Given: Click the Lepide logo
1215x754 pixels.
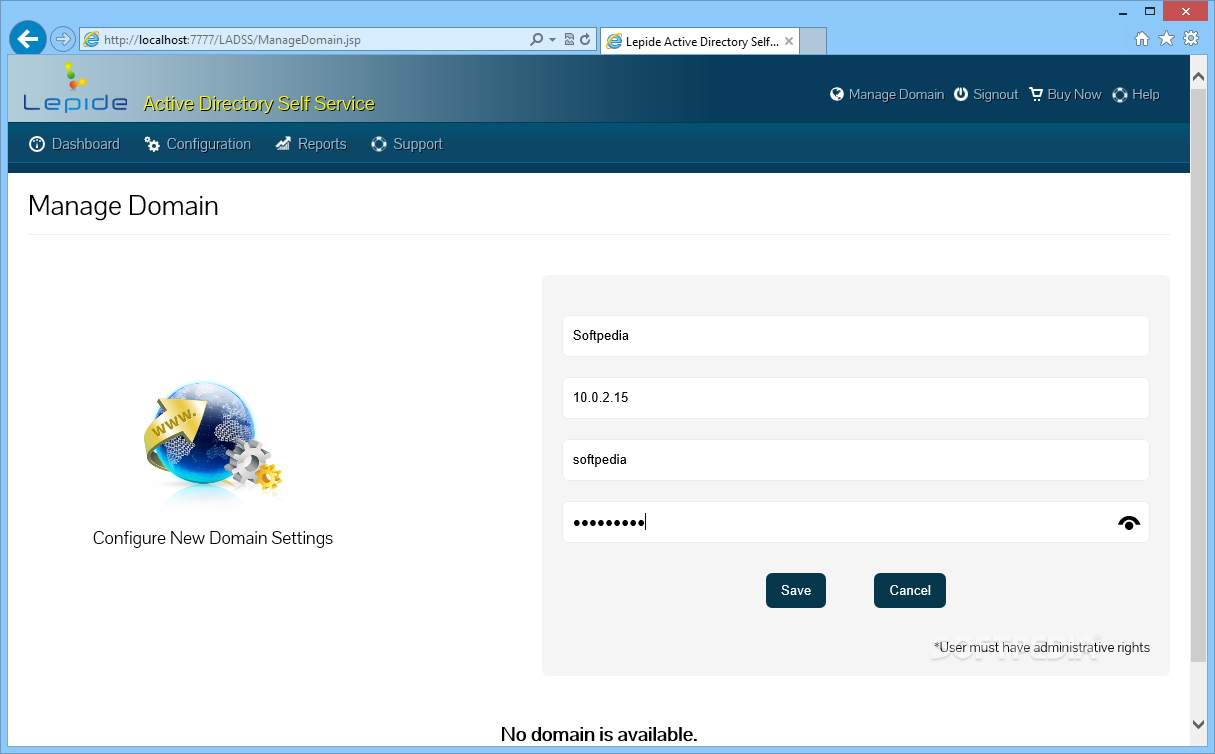Looking at the screenshot, I should [x=76, y=88].
